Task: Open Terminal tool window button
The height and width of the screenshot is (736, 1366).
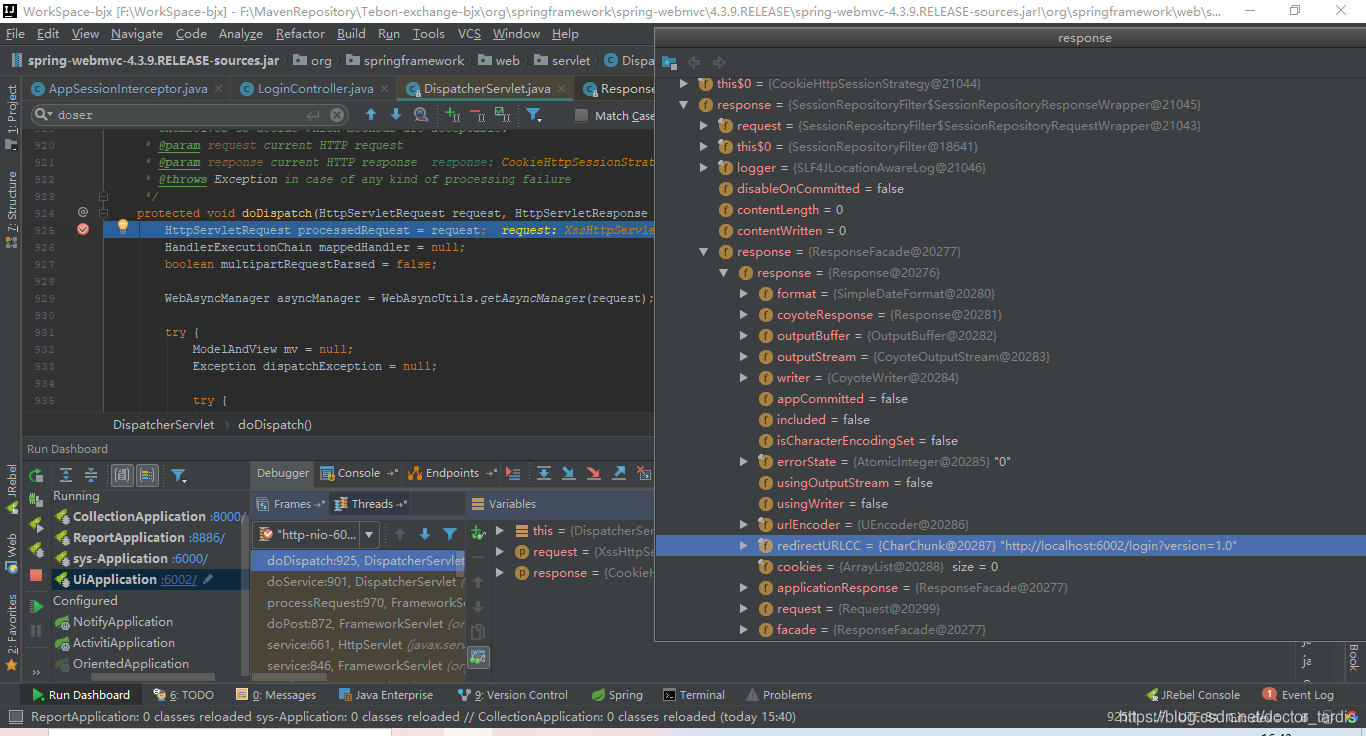Action: coord(693,695)
